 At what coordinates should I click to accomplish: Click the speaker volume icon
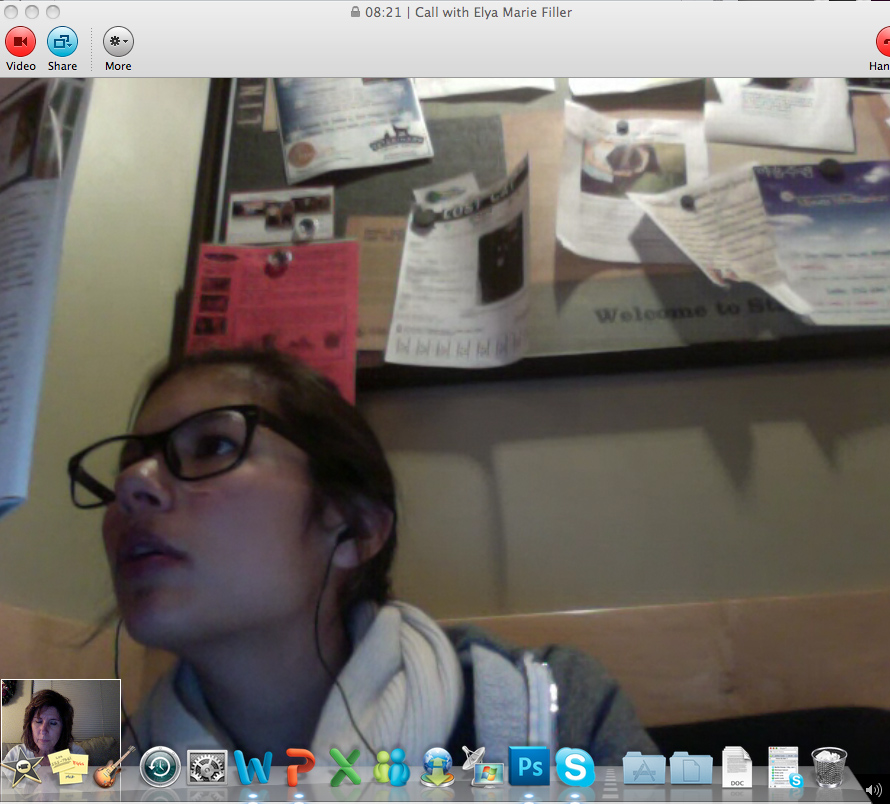[873, 790]
